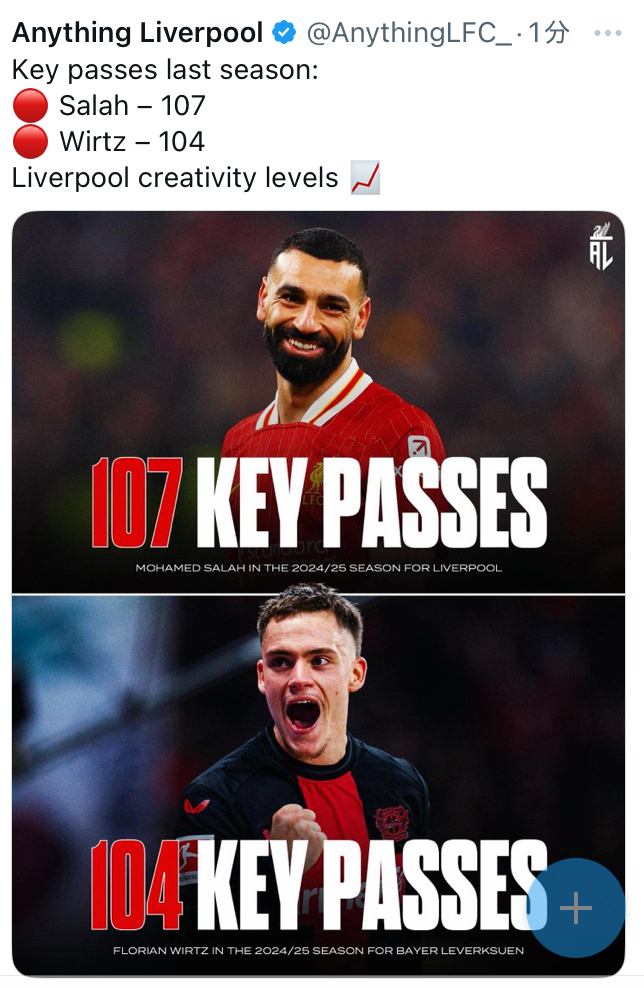Open the Mohamed Salah photo

318,402
